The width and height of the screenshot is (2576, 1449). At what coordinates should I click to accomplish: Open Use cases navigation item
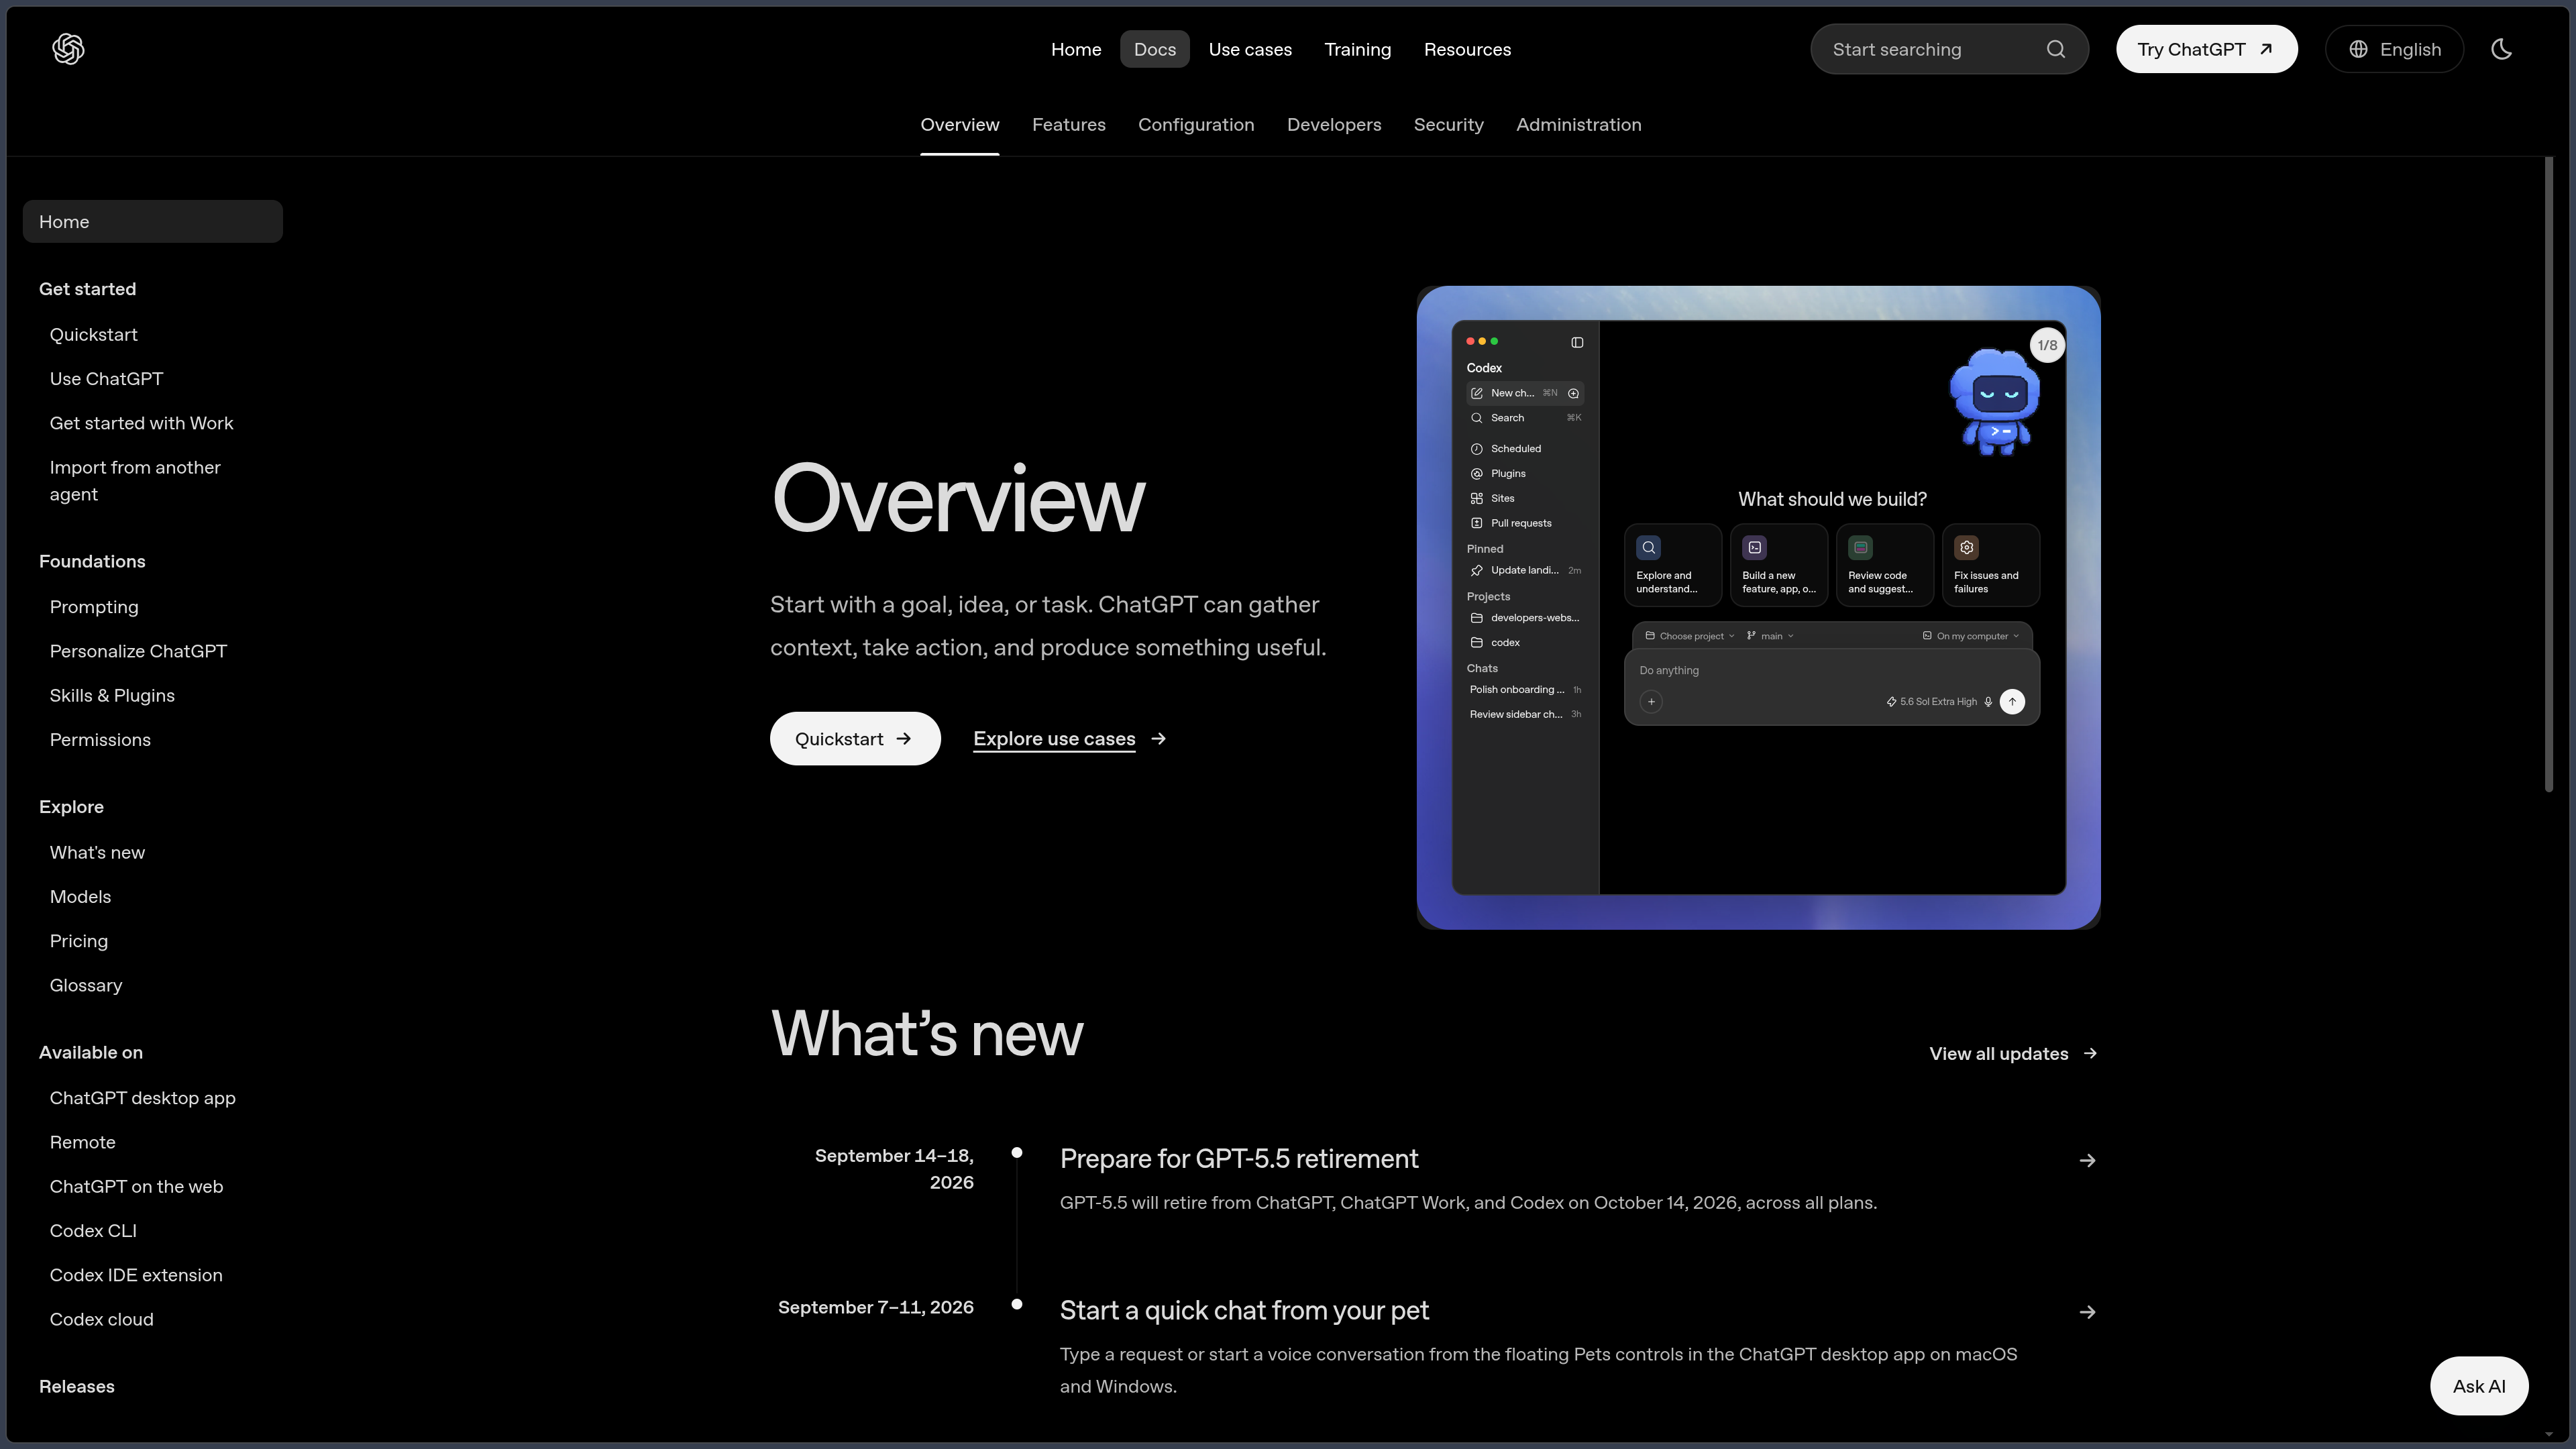[1250, 49]
